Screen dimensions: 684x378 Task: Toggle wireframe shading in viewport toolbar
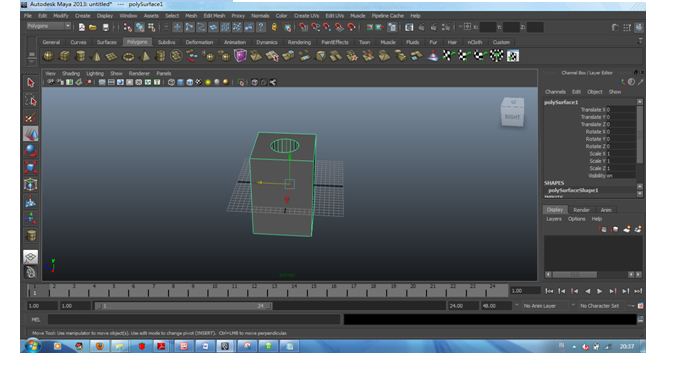click(x=171, y=82)
